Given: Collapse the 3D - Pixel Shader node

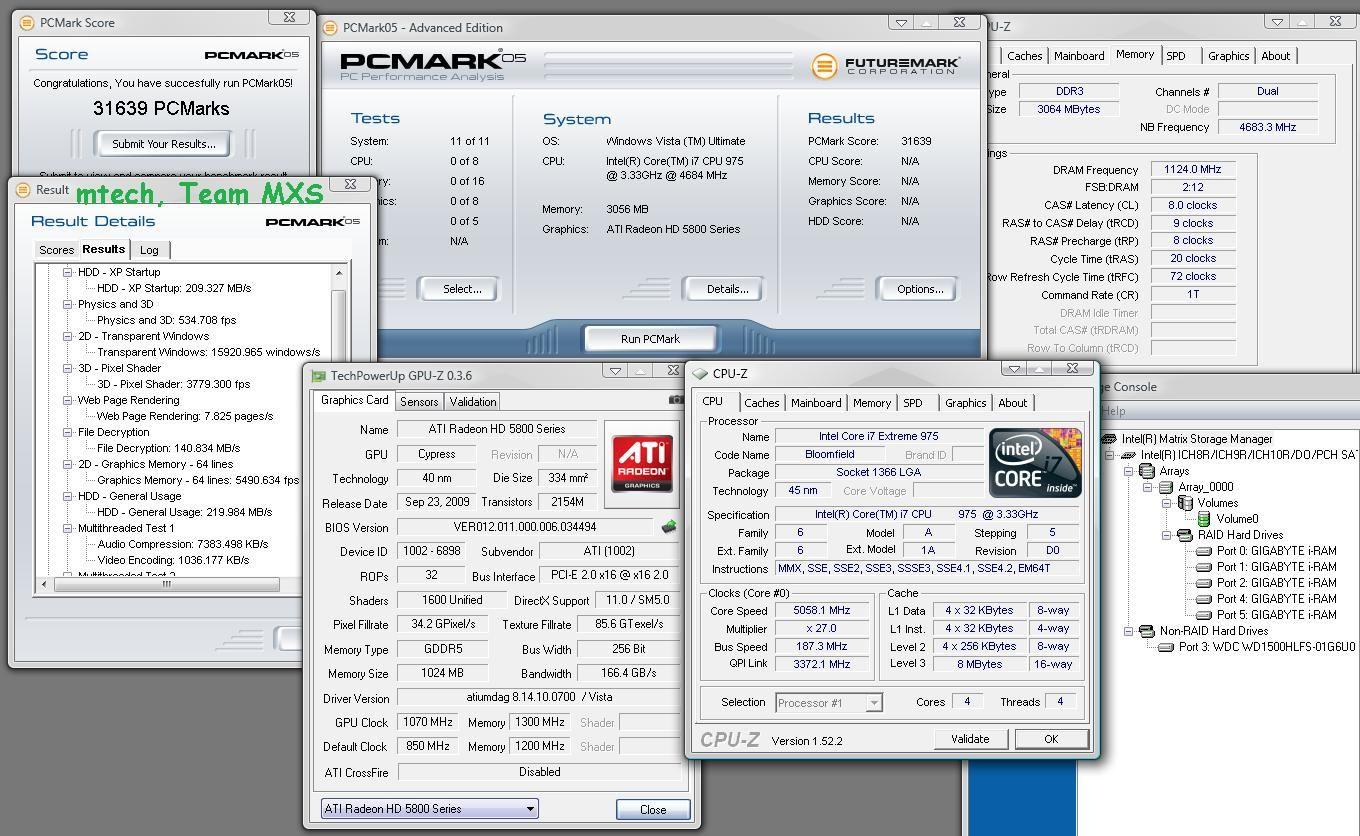Looking at the screenshot, I should [x=68, y=368].
